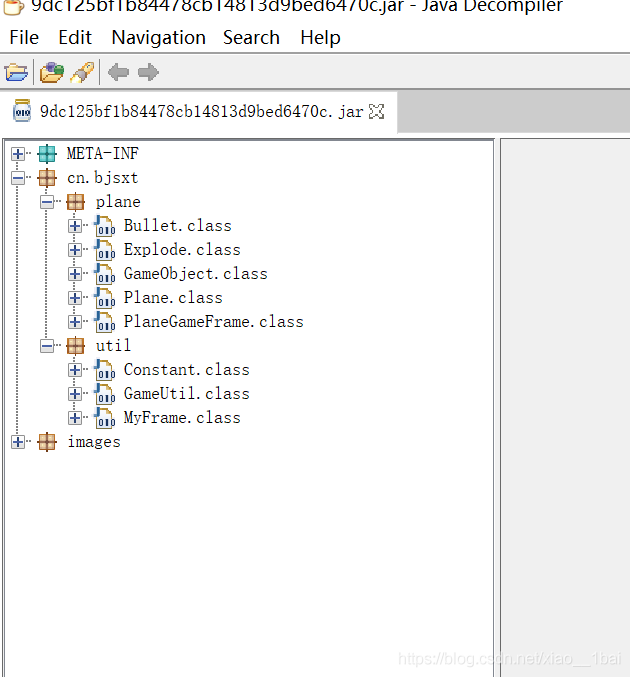Click the Search flashlight toolbar icon

click(82, 72)
